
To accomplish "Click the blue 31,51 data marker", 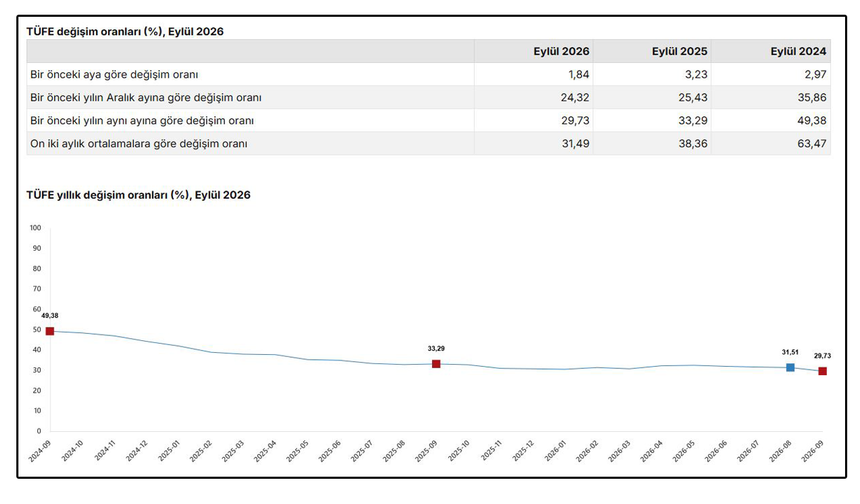I will (x=790, y=367).
